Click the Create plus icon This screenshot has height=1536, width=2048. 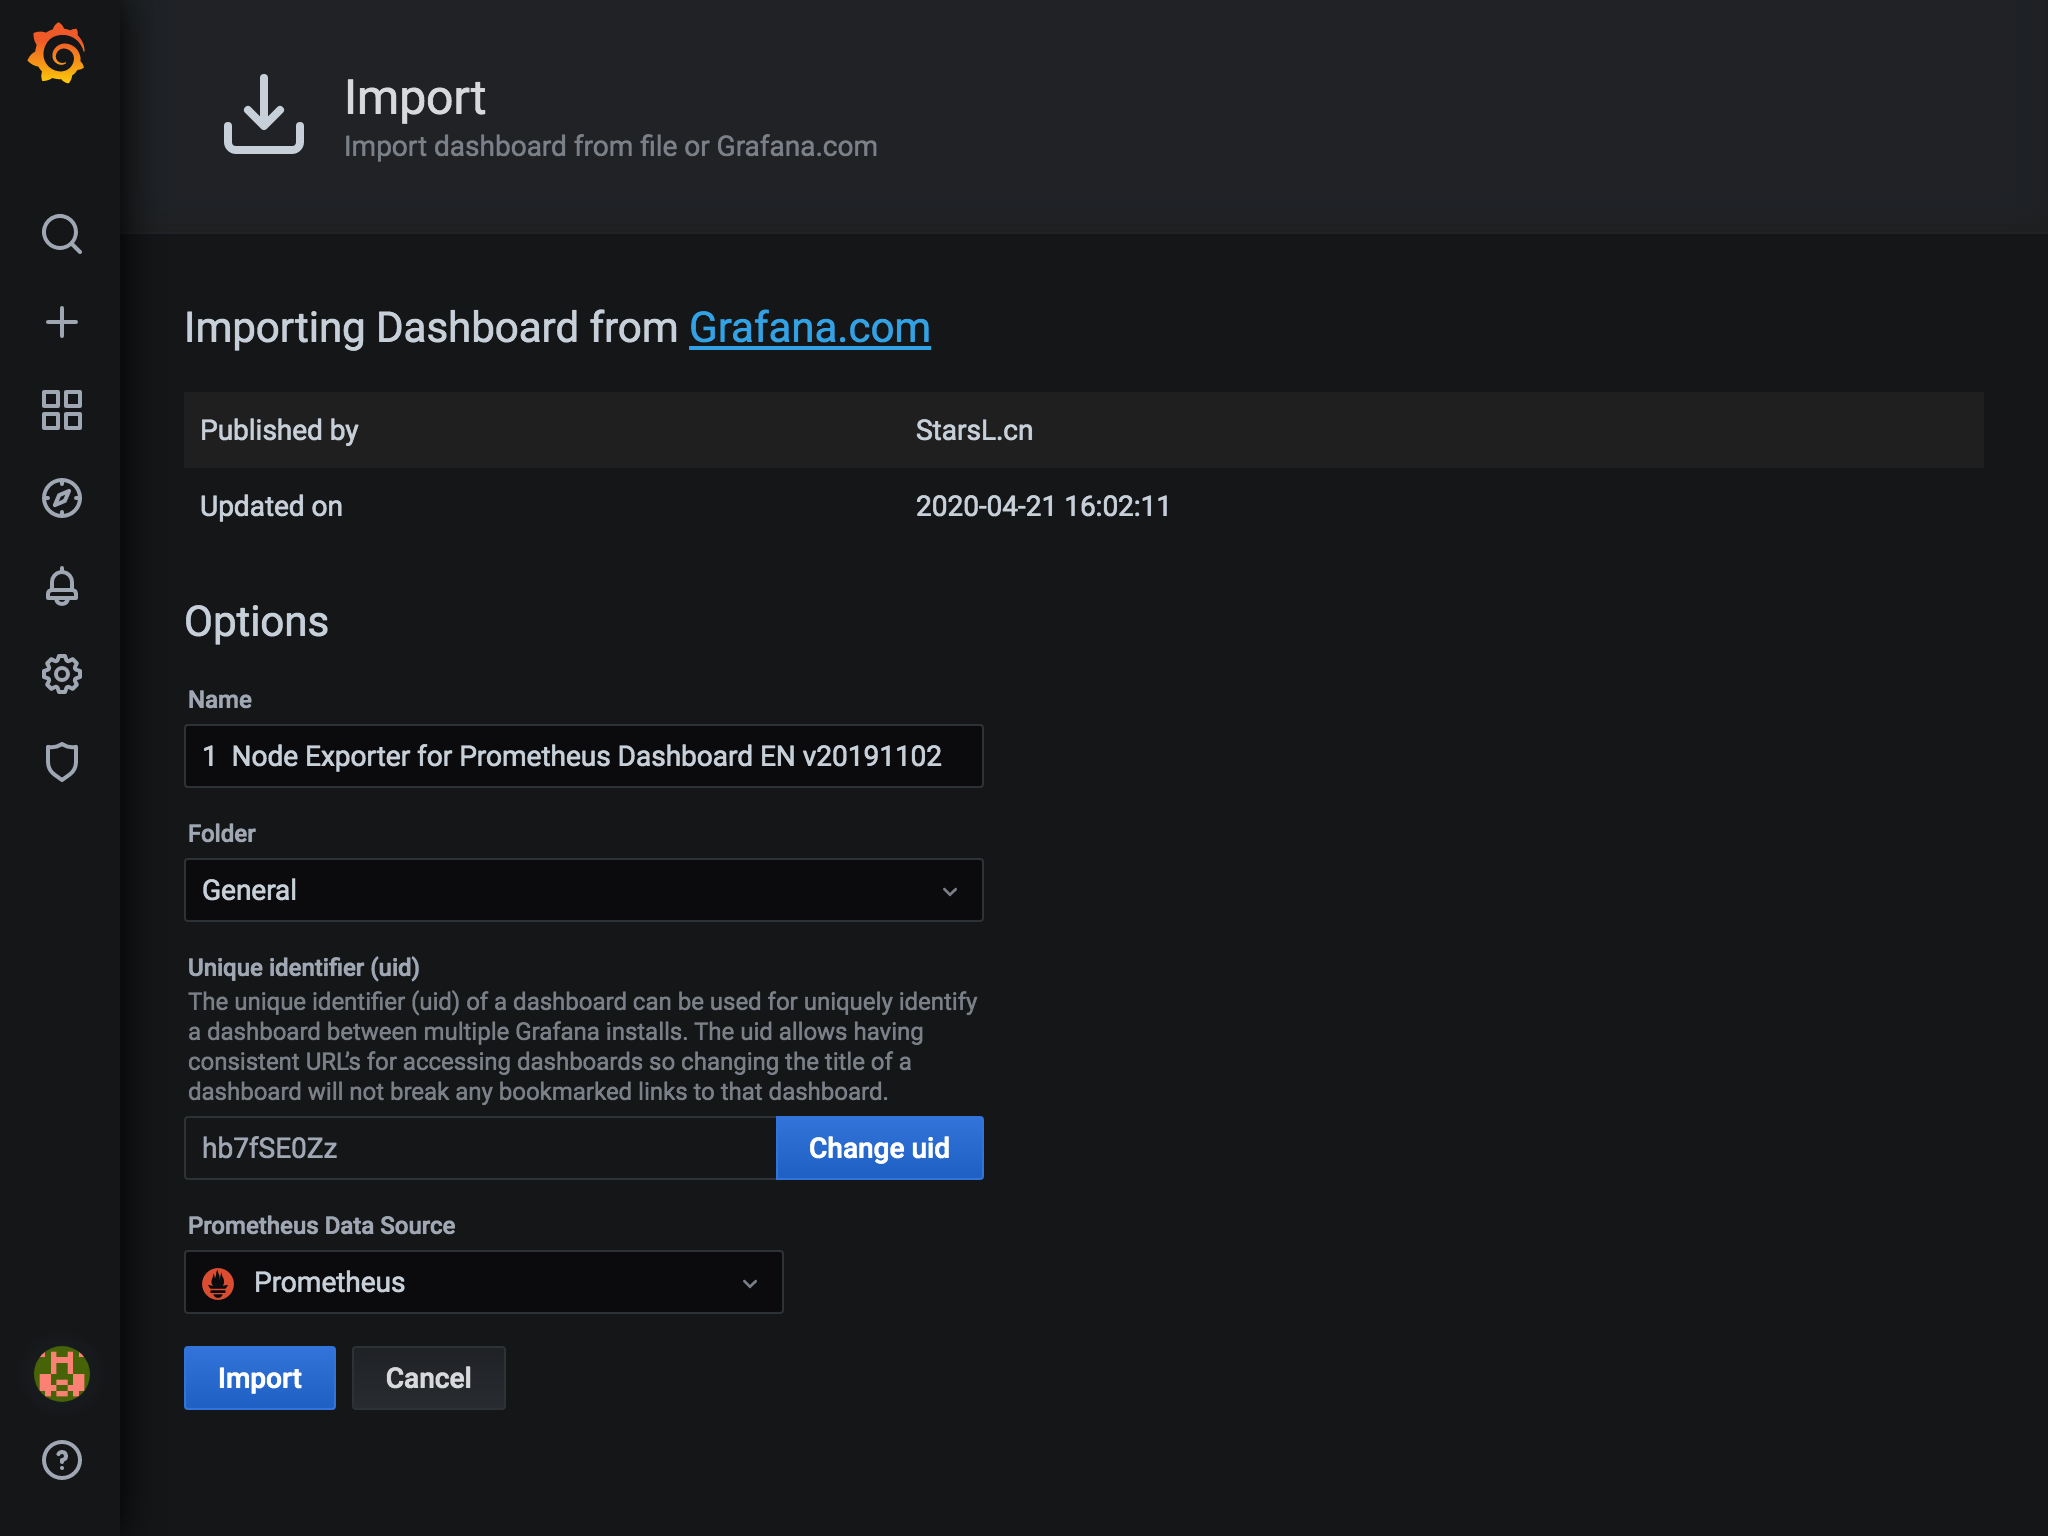(x=61, y=322)
